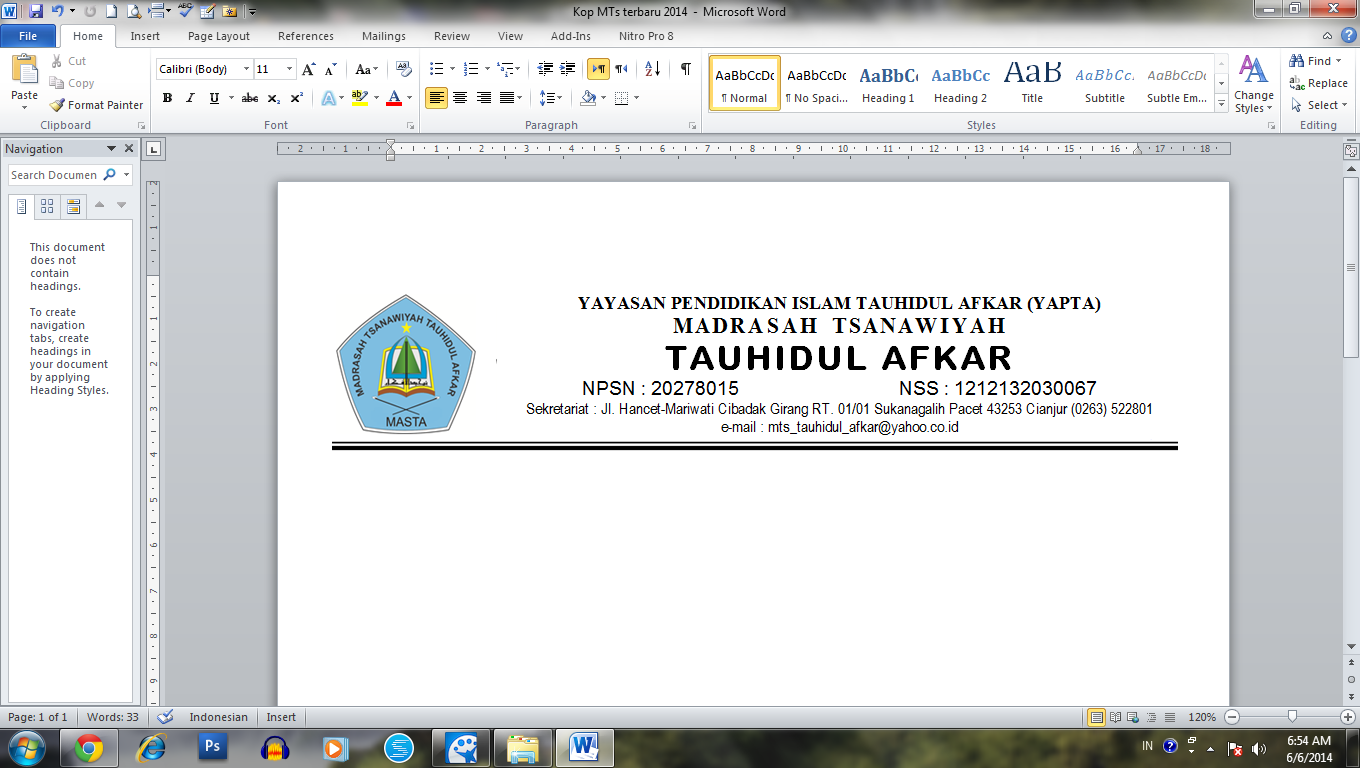This screenshot has width=1360, height=768.
Task: Grow font size
Action: point(309,69)
